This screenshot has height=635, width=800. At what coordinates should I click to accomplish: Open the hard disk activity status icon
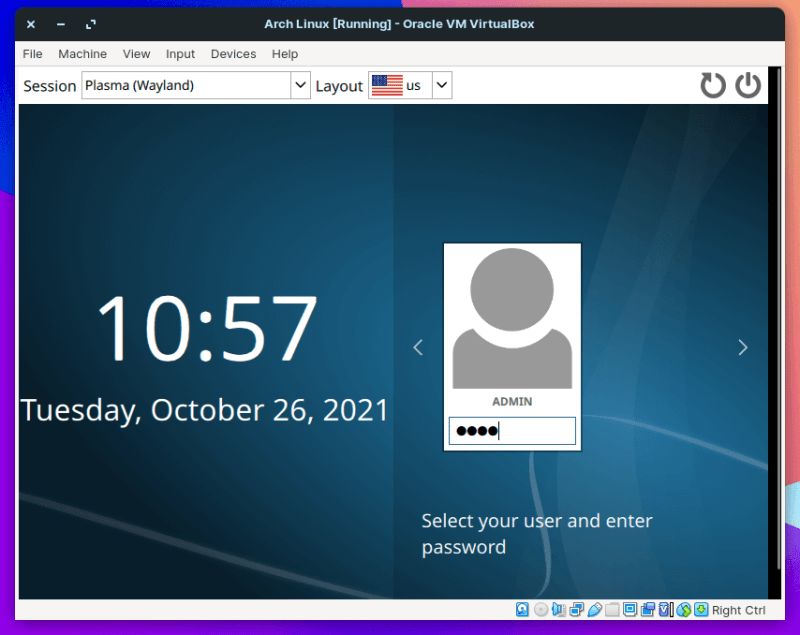pyautogui.click(x=522, y=609)
